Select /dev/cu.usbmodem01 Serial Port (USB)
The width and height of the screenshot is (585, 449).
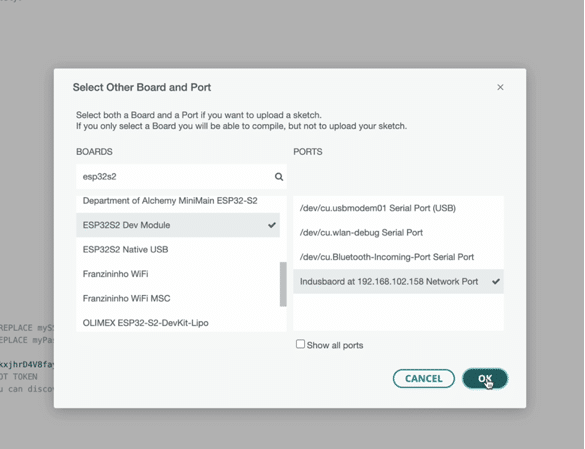(x=398, y=208)
